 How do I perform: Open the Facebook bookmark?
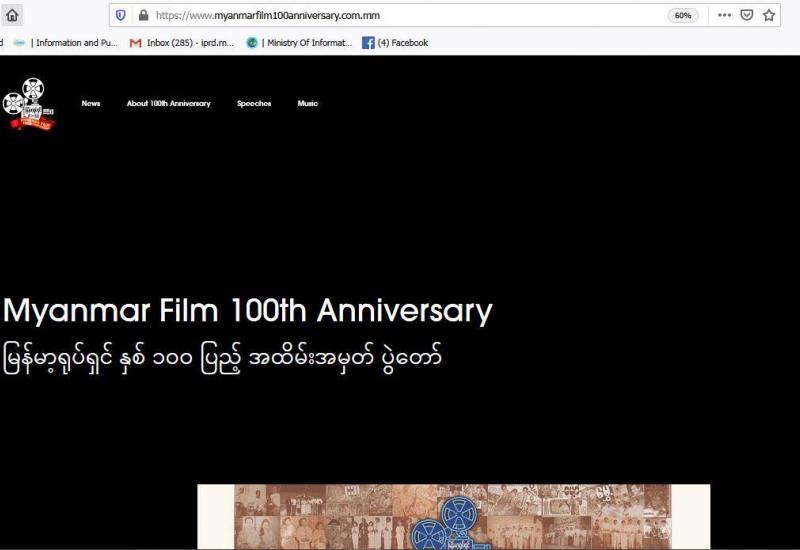(395, 43)
